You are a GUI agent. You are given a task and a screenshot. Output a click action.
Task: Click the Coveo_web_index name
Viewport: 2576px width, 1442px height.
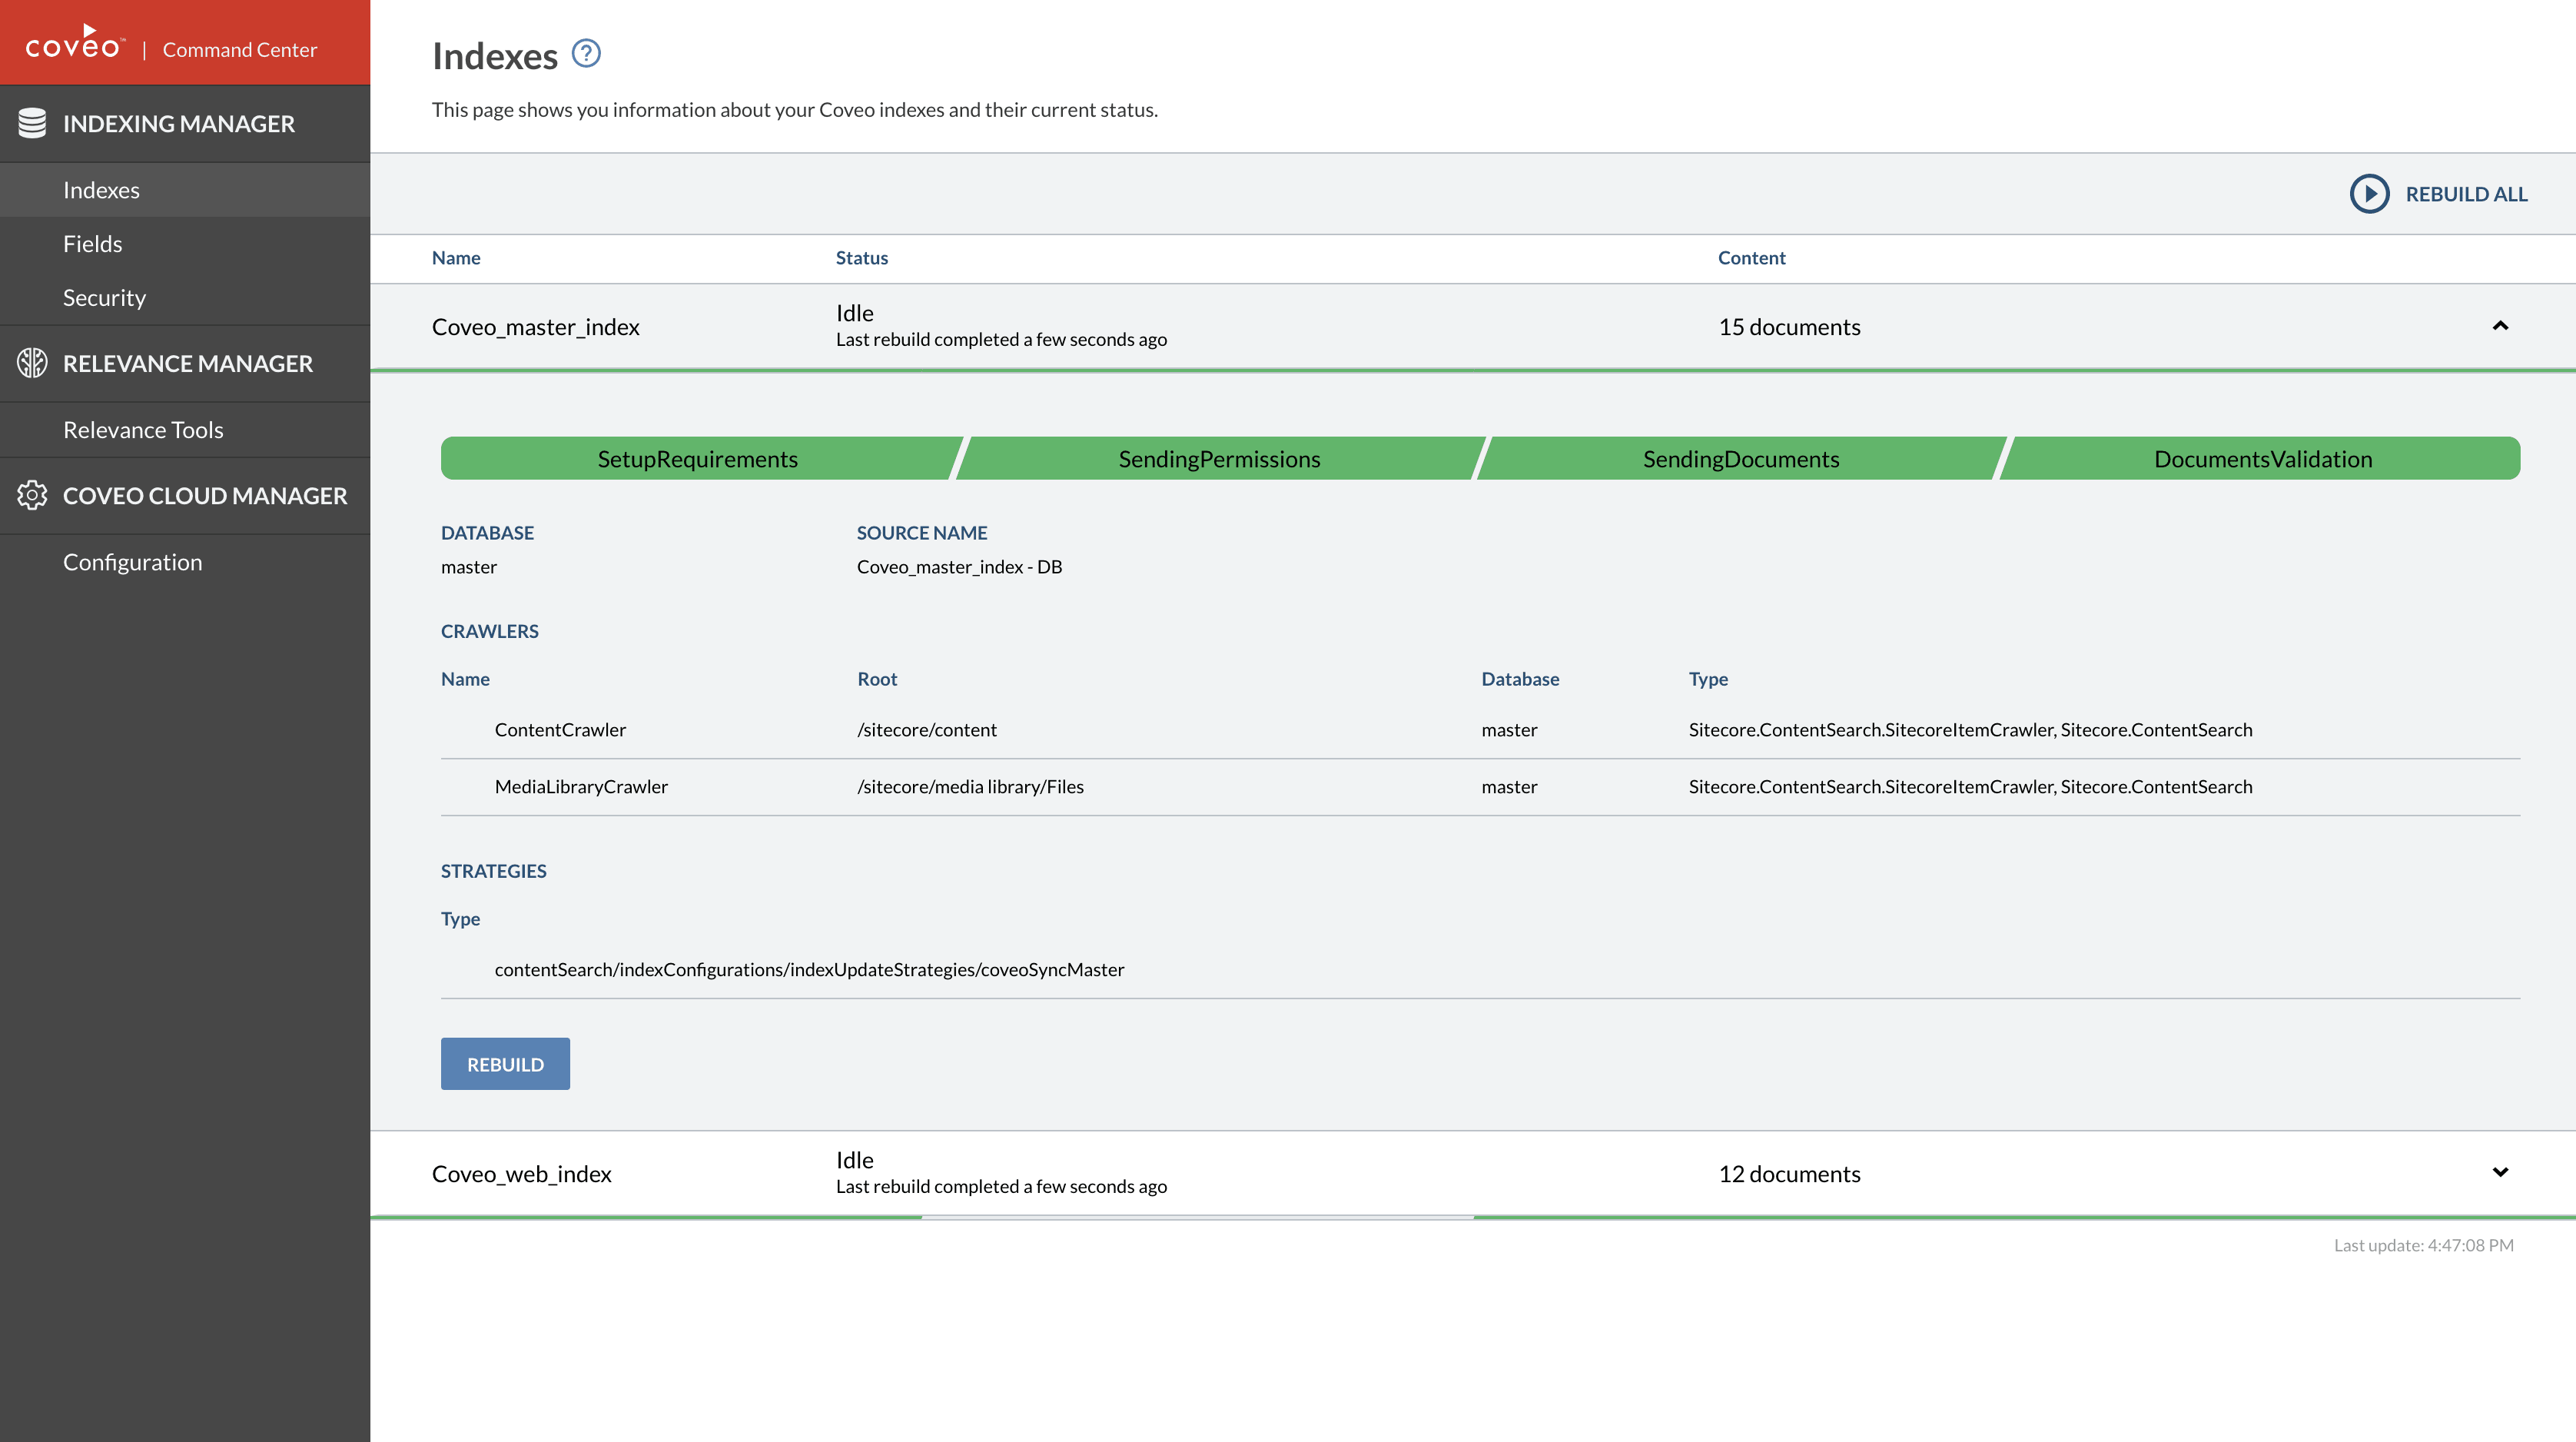[521, 1174]
